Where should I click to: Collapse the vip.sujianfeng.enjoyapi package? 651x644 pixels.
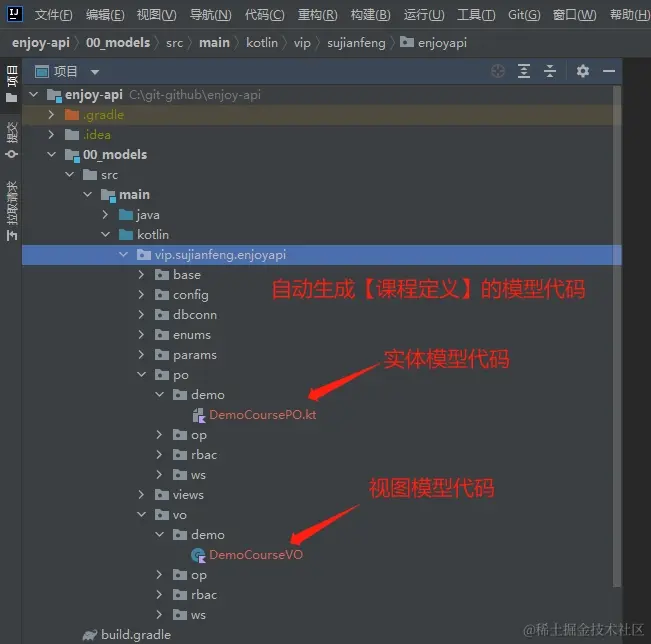[123, 255]
